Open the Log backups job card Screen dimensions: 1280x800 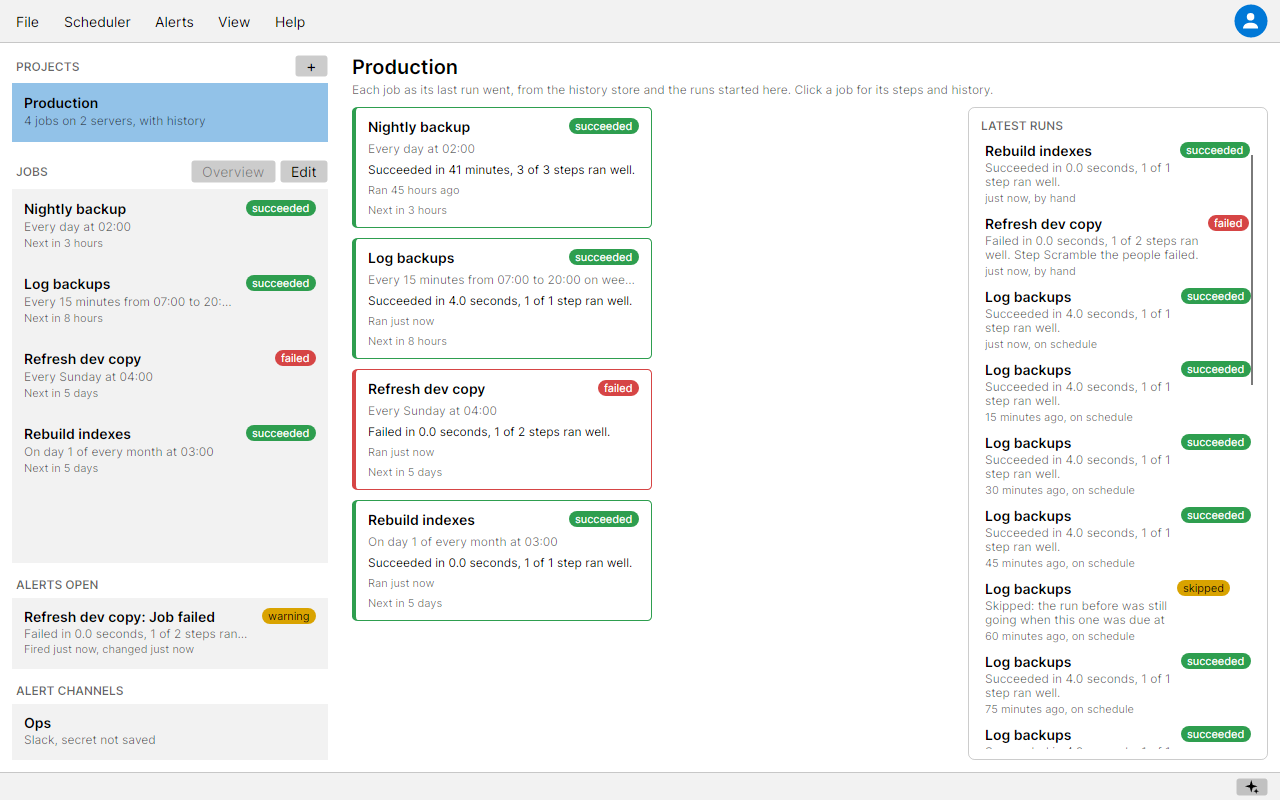pos(502,299)
